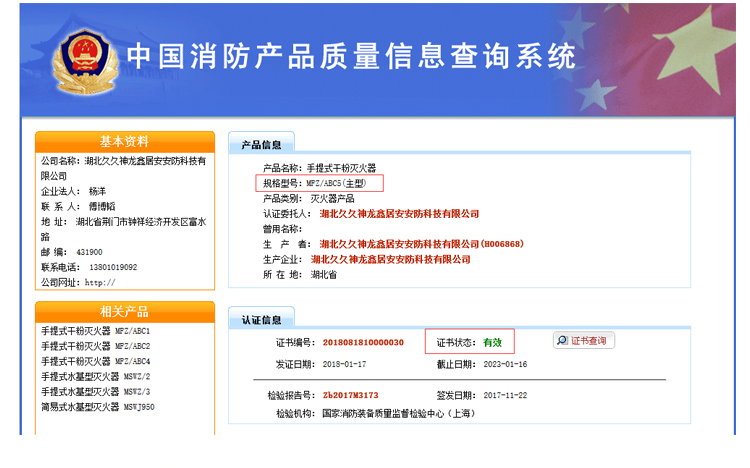The height and width of the screenshot is (468, 750).
Task: Click the police badge emblem in the header
Action: click(x=86, y=61)
